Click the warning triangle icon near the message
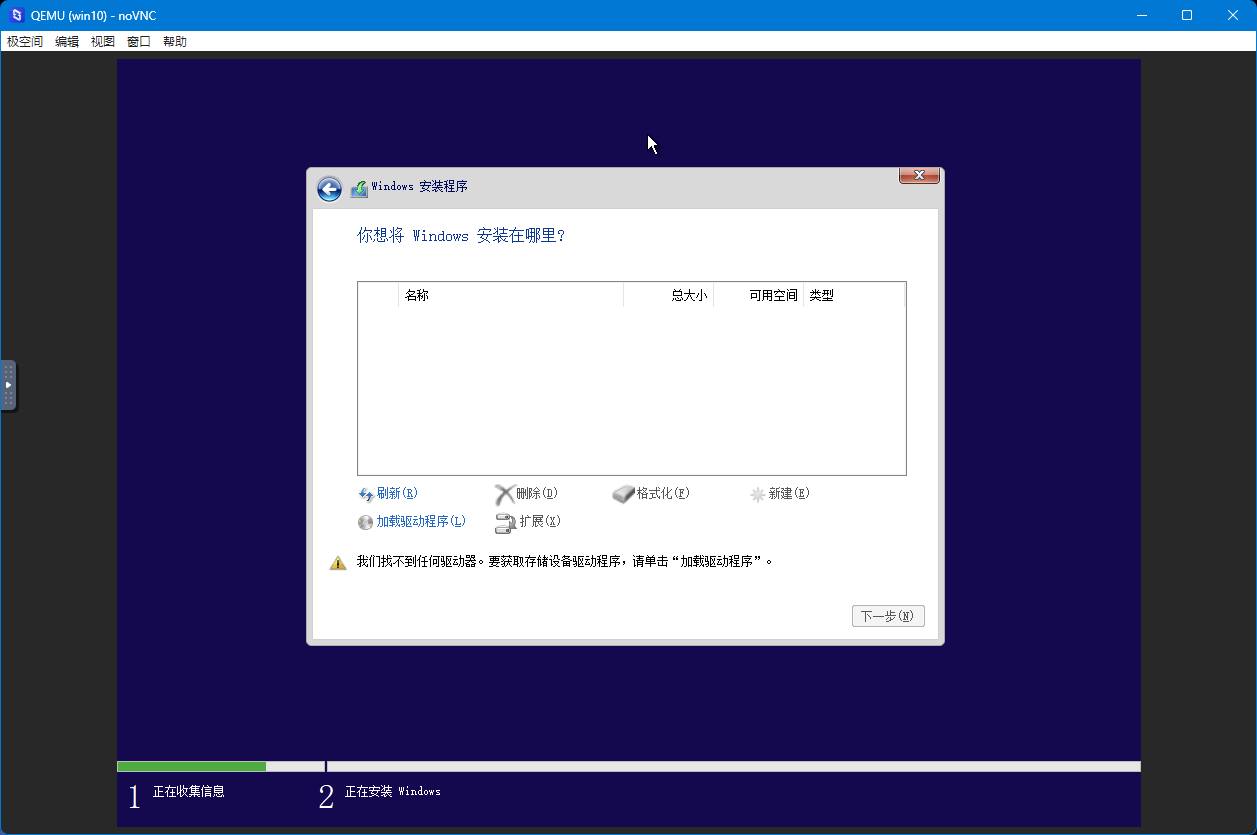 tap(337, 561)
